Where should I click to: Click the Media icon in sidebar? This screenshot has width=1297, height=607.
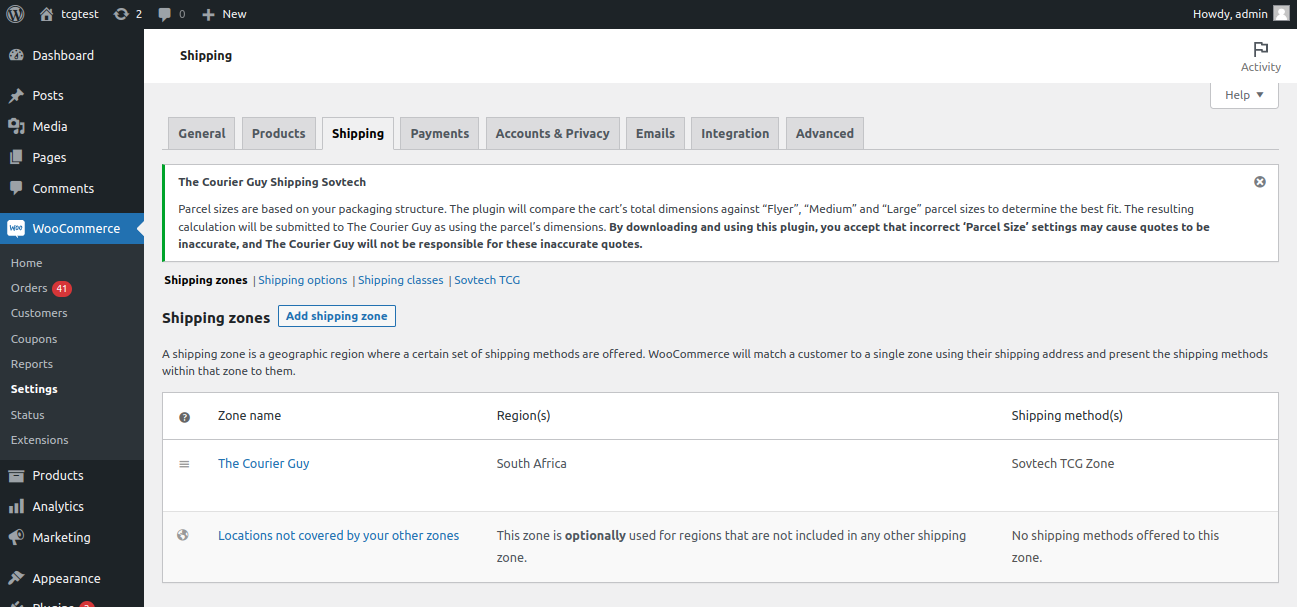pos(16,127)
